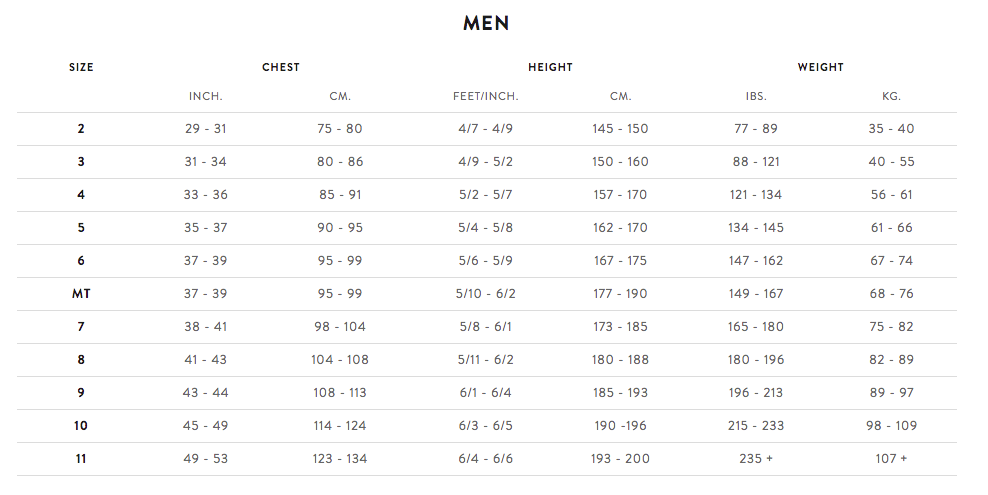Click size 11 row label
The height and width of the screenshot is (495, 988).
81,458
